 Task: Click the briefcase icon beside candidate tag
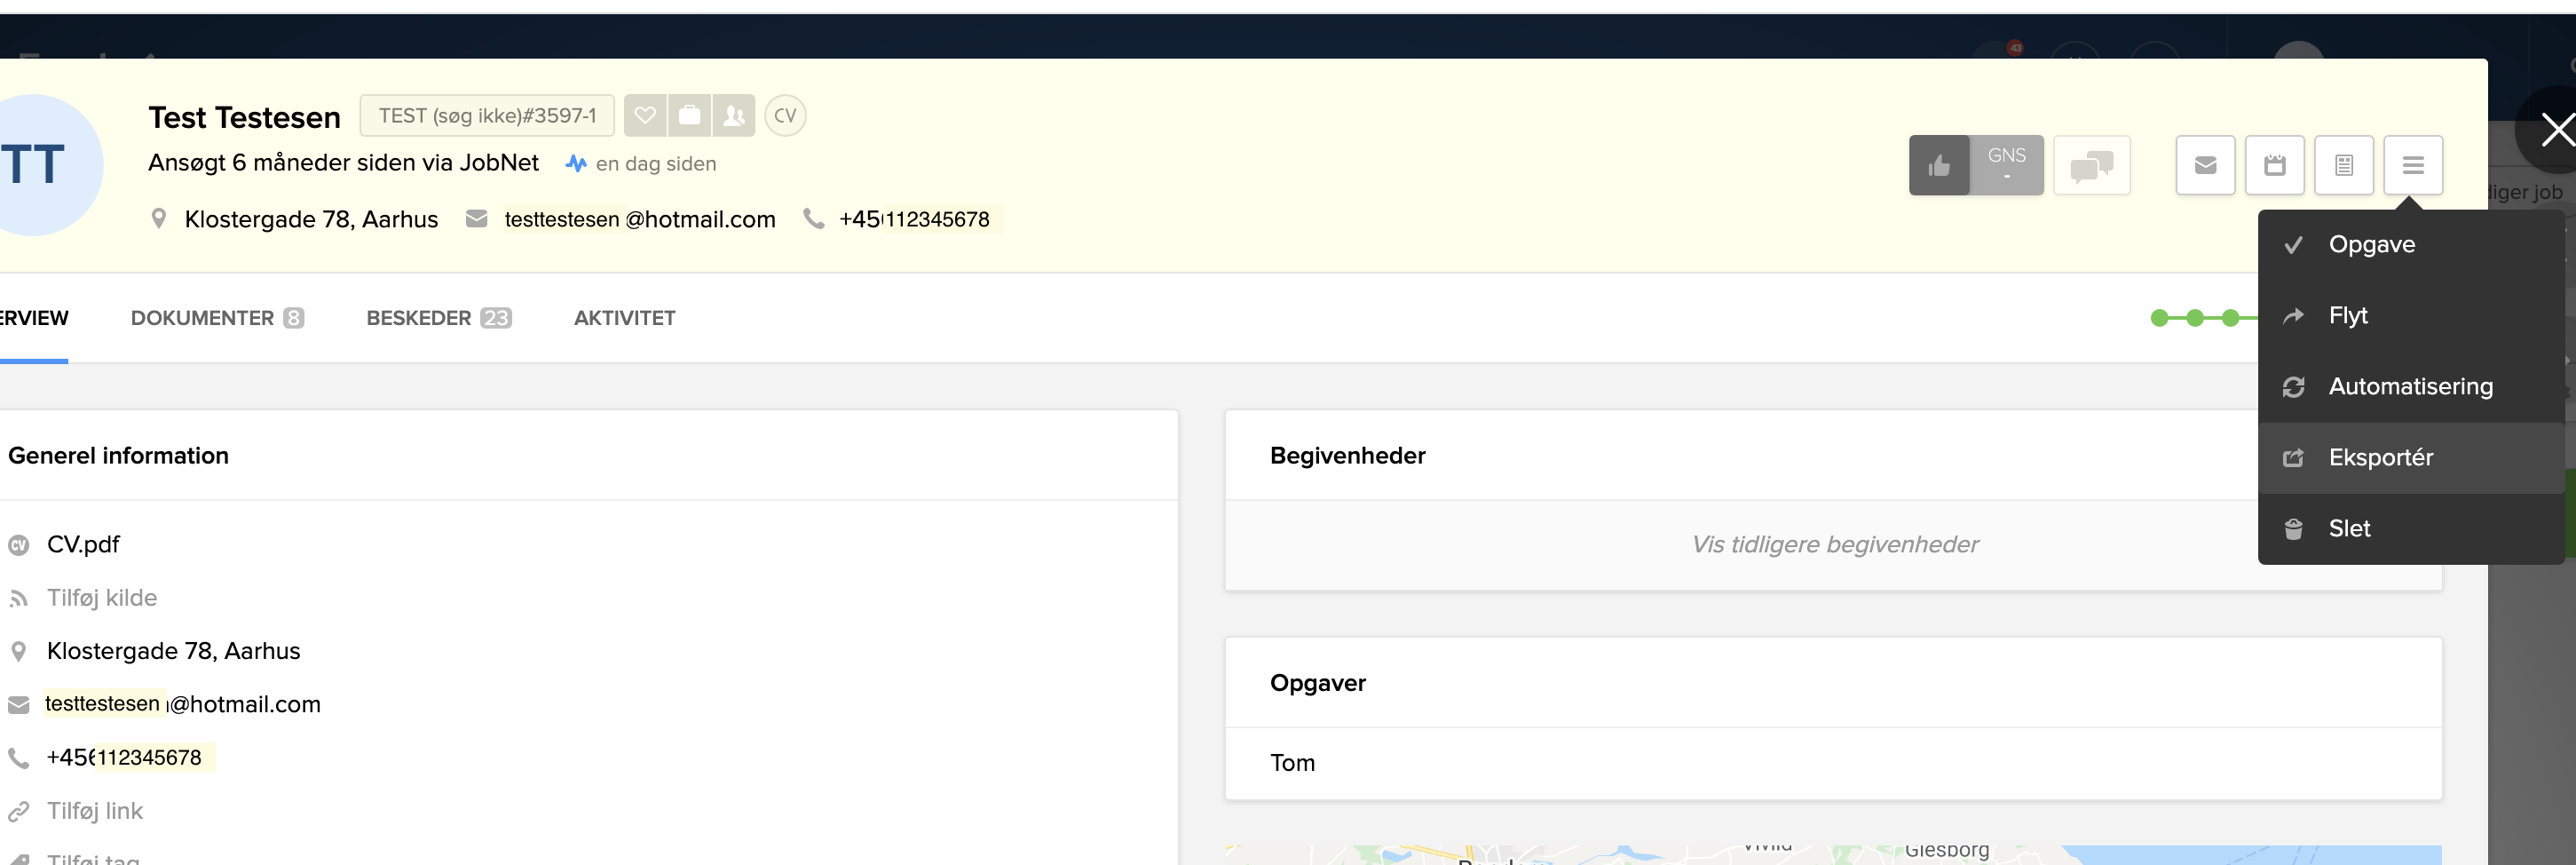tap(689, 116)
